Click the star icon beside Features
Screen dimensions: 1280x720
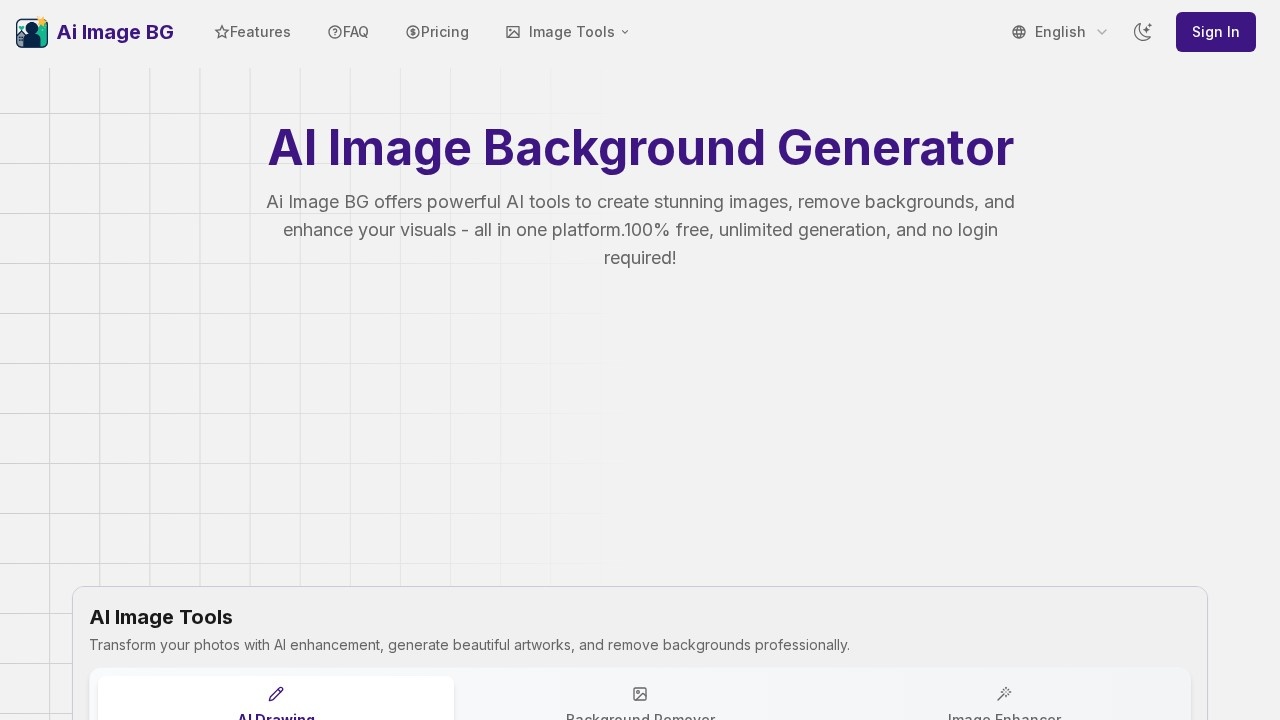point(222,32)
